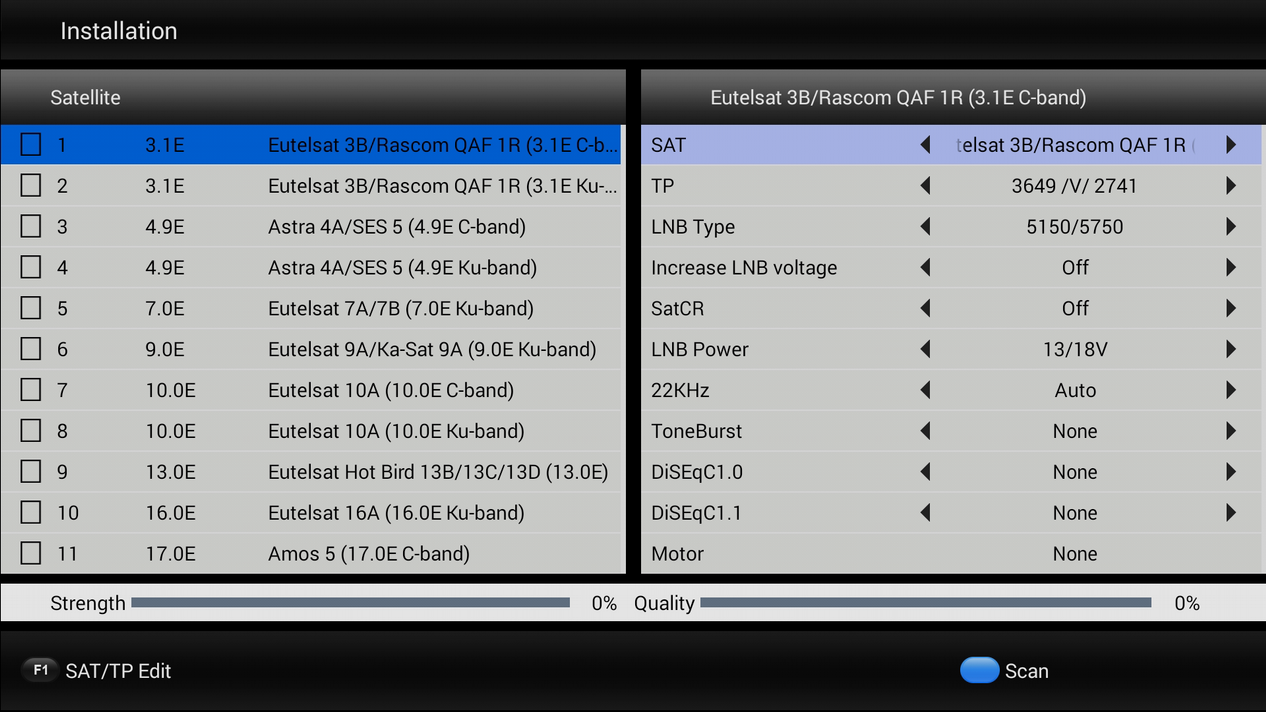Click the LNB Type value 5150/5750
Image resolution: width=1266 pixels, height=712 pixels.
(1075, 227)
